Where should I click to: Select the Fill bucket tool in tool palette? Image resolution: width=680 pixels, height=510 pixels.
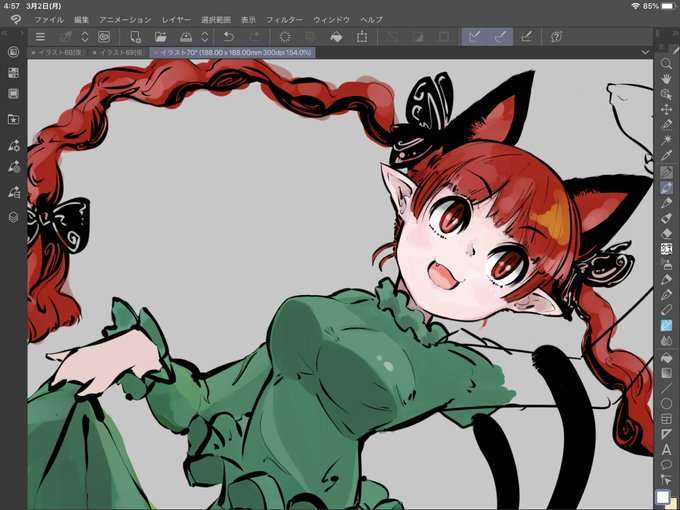click(666, 358)
